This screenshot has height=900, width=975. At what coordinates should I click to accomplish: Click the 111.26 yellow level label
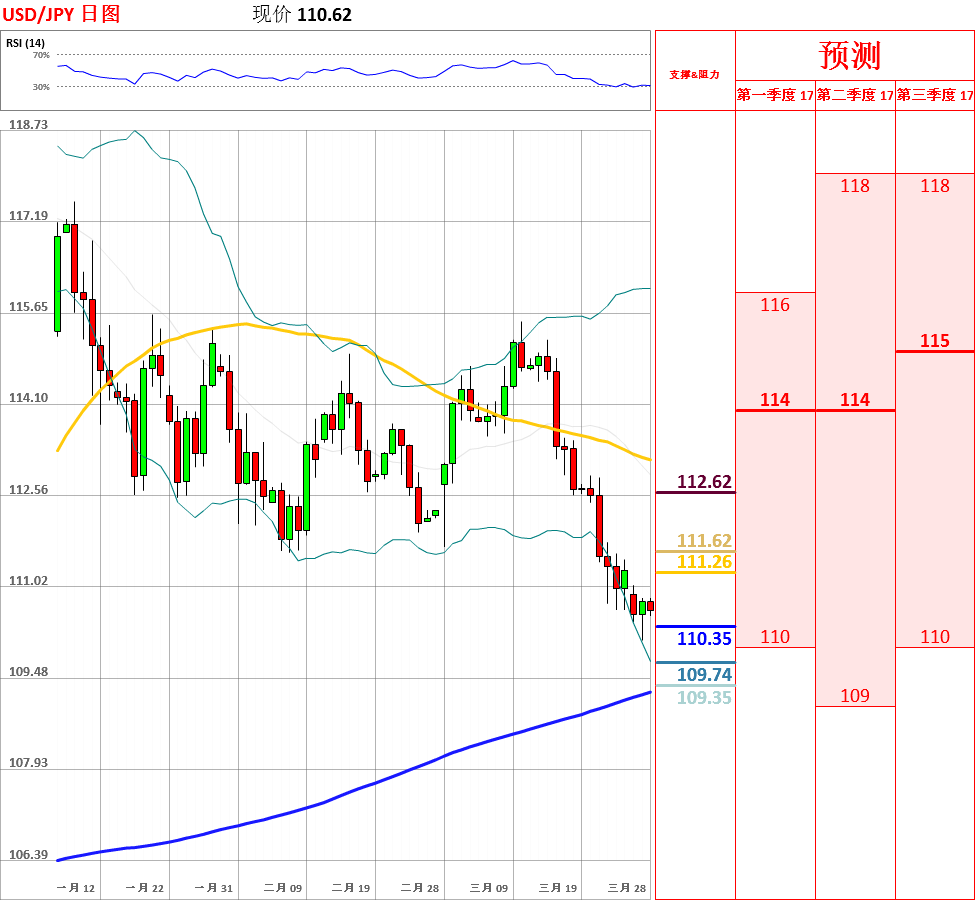coord(704,562)
